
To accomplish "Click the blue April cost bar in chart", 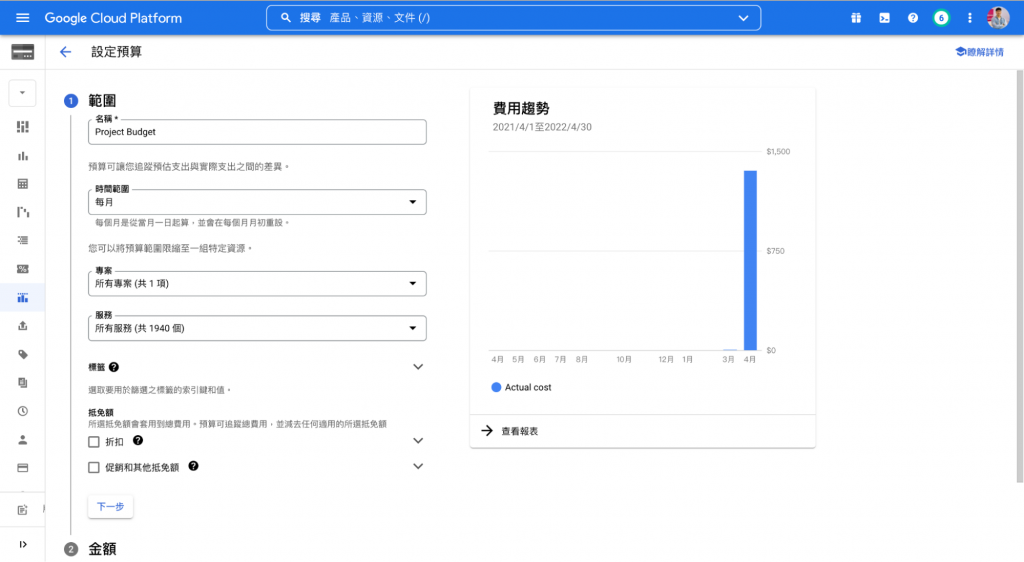I will (750, 260).
